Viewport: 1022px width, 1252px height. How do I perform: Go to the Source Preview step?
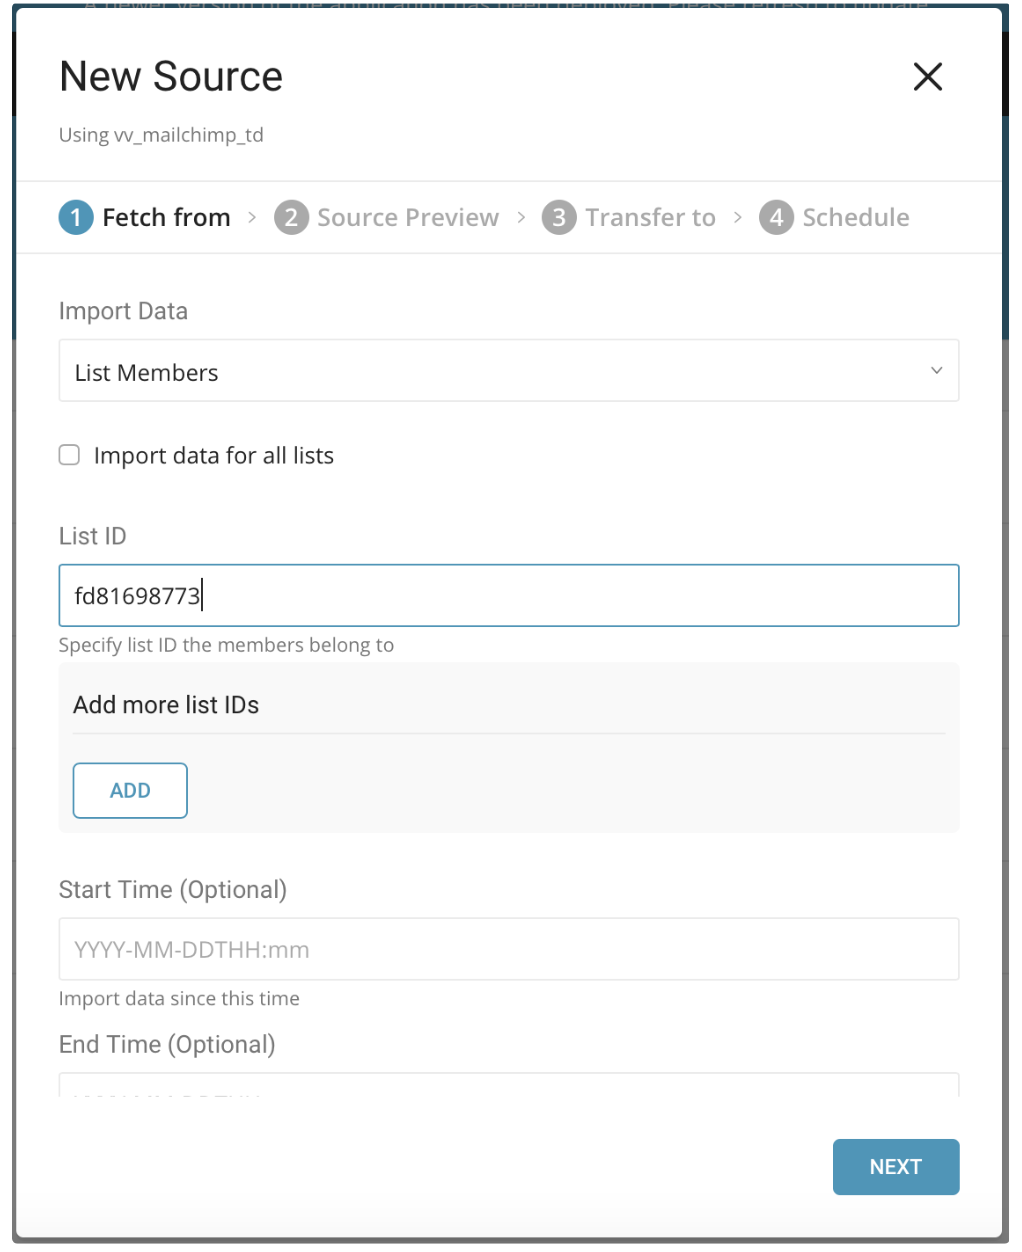407,218
